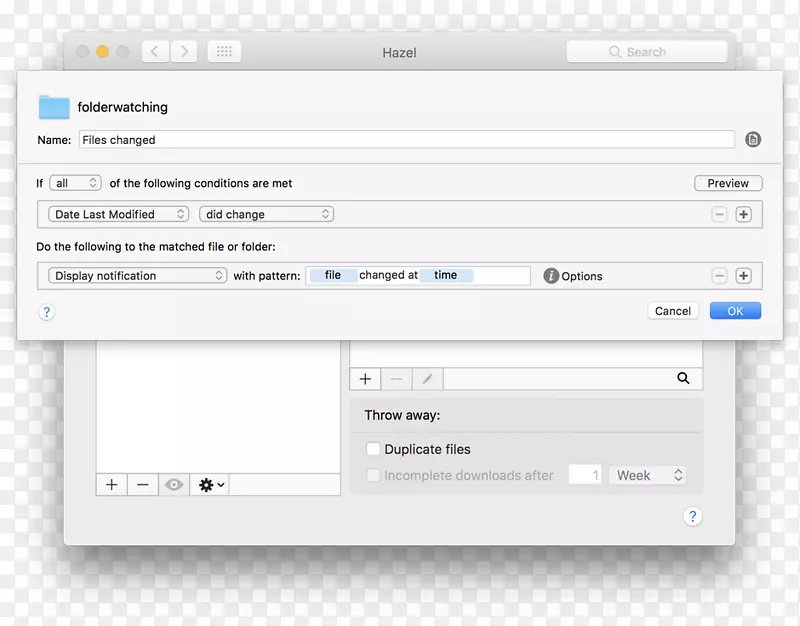Click the Cancel button
The width and height of the screenshot is (800, 626).
click(x=672, y=311)
